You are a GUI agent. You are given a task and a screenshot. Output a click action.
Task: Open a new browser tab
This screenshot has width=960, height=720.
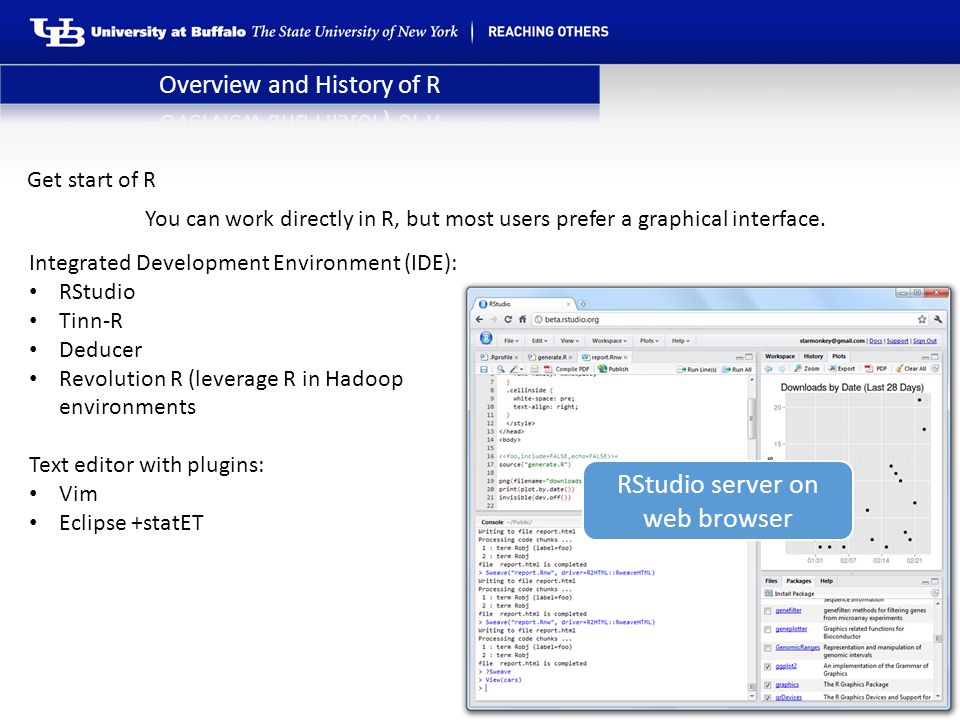coord(583,304)
